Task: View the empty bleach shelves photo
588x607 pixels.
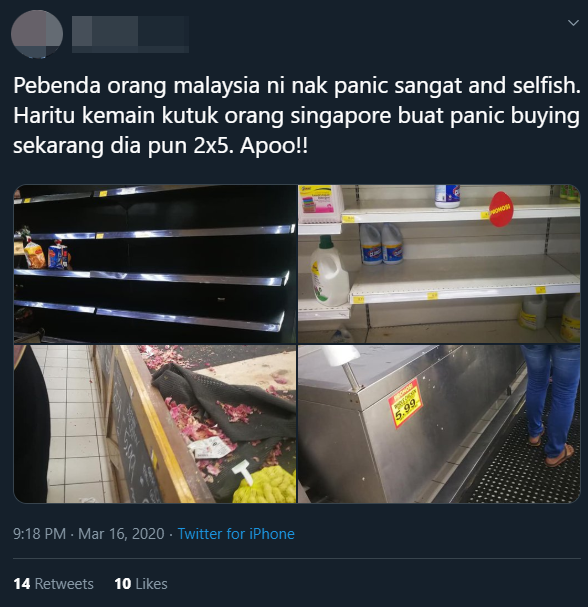Action: tap(439, 264)
